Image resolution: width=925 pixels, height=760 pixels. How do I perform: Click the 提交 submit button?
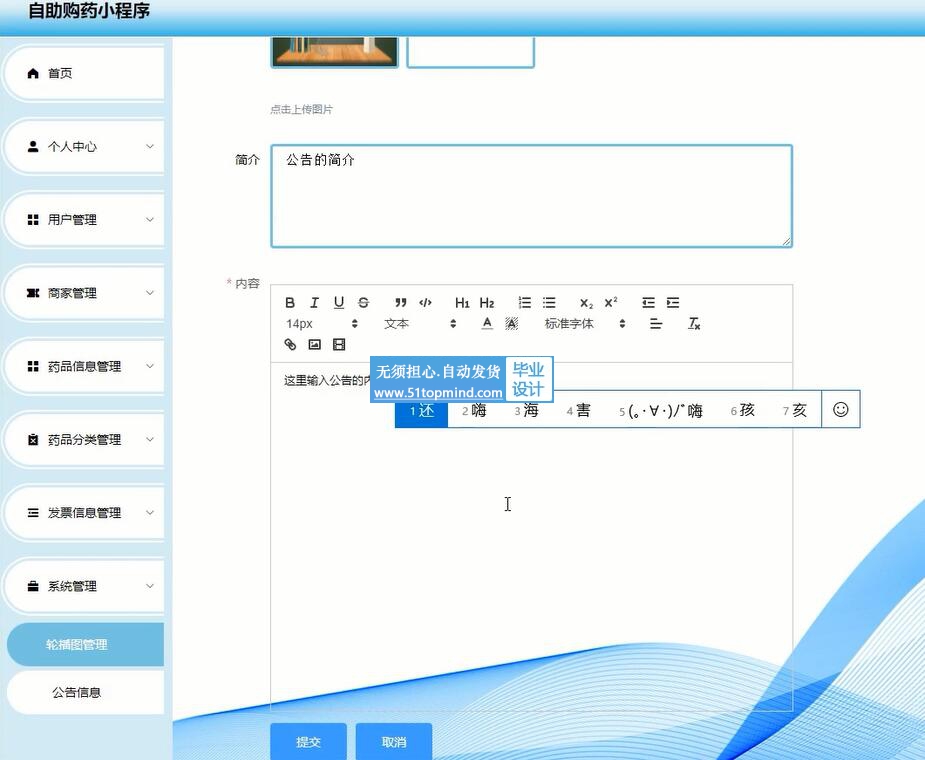pyautogui.click(x=308, y=742)
